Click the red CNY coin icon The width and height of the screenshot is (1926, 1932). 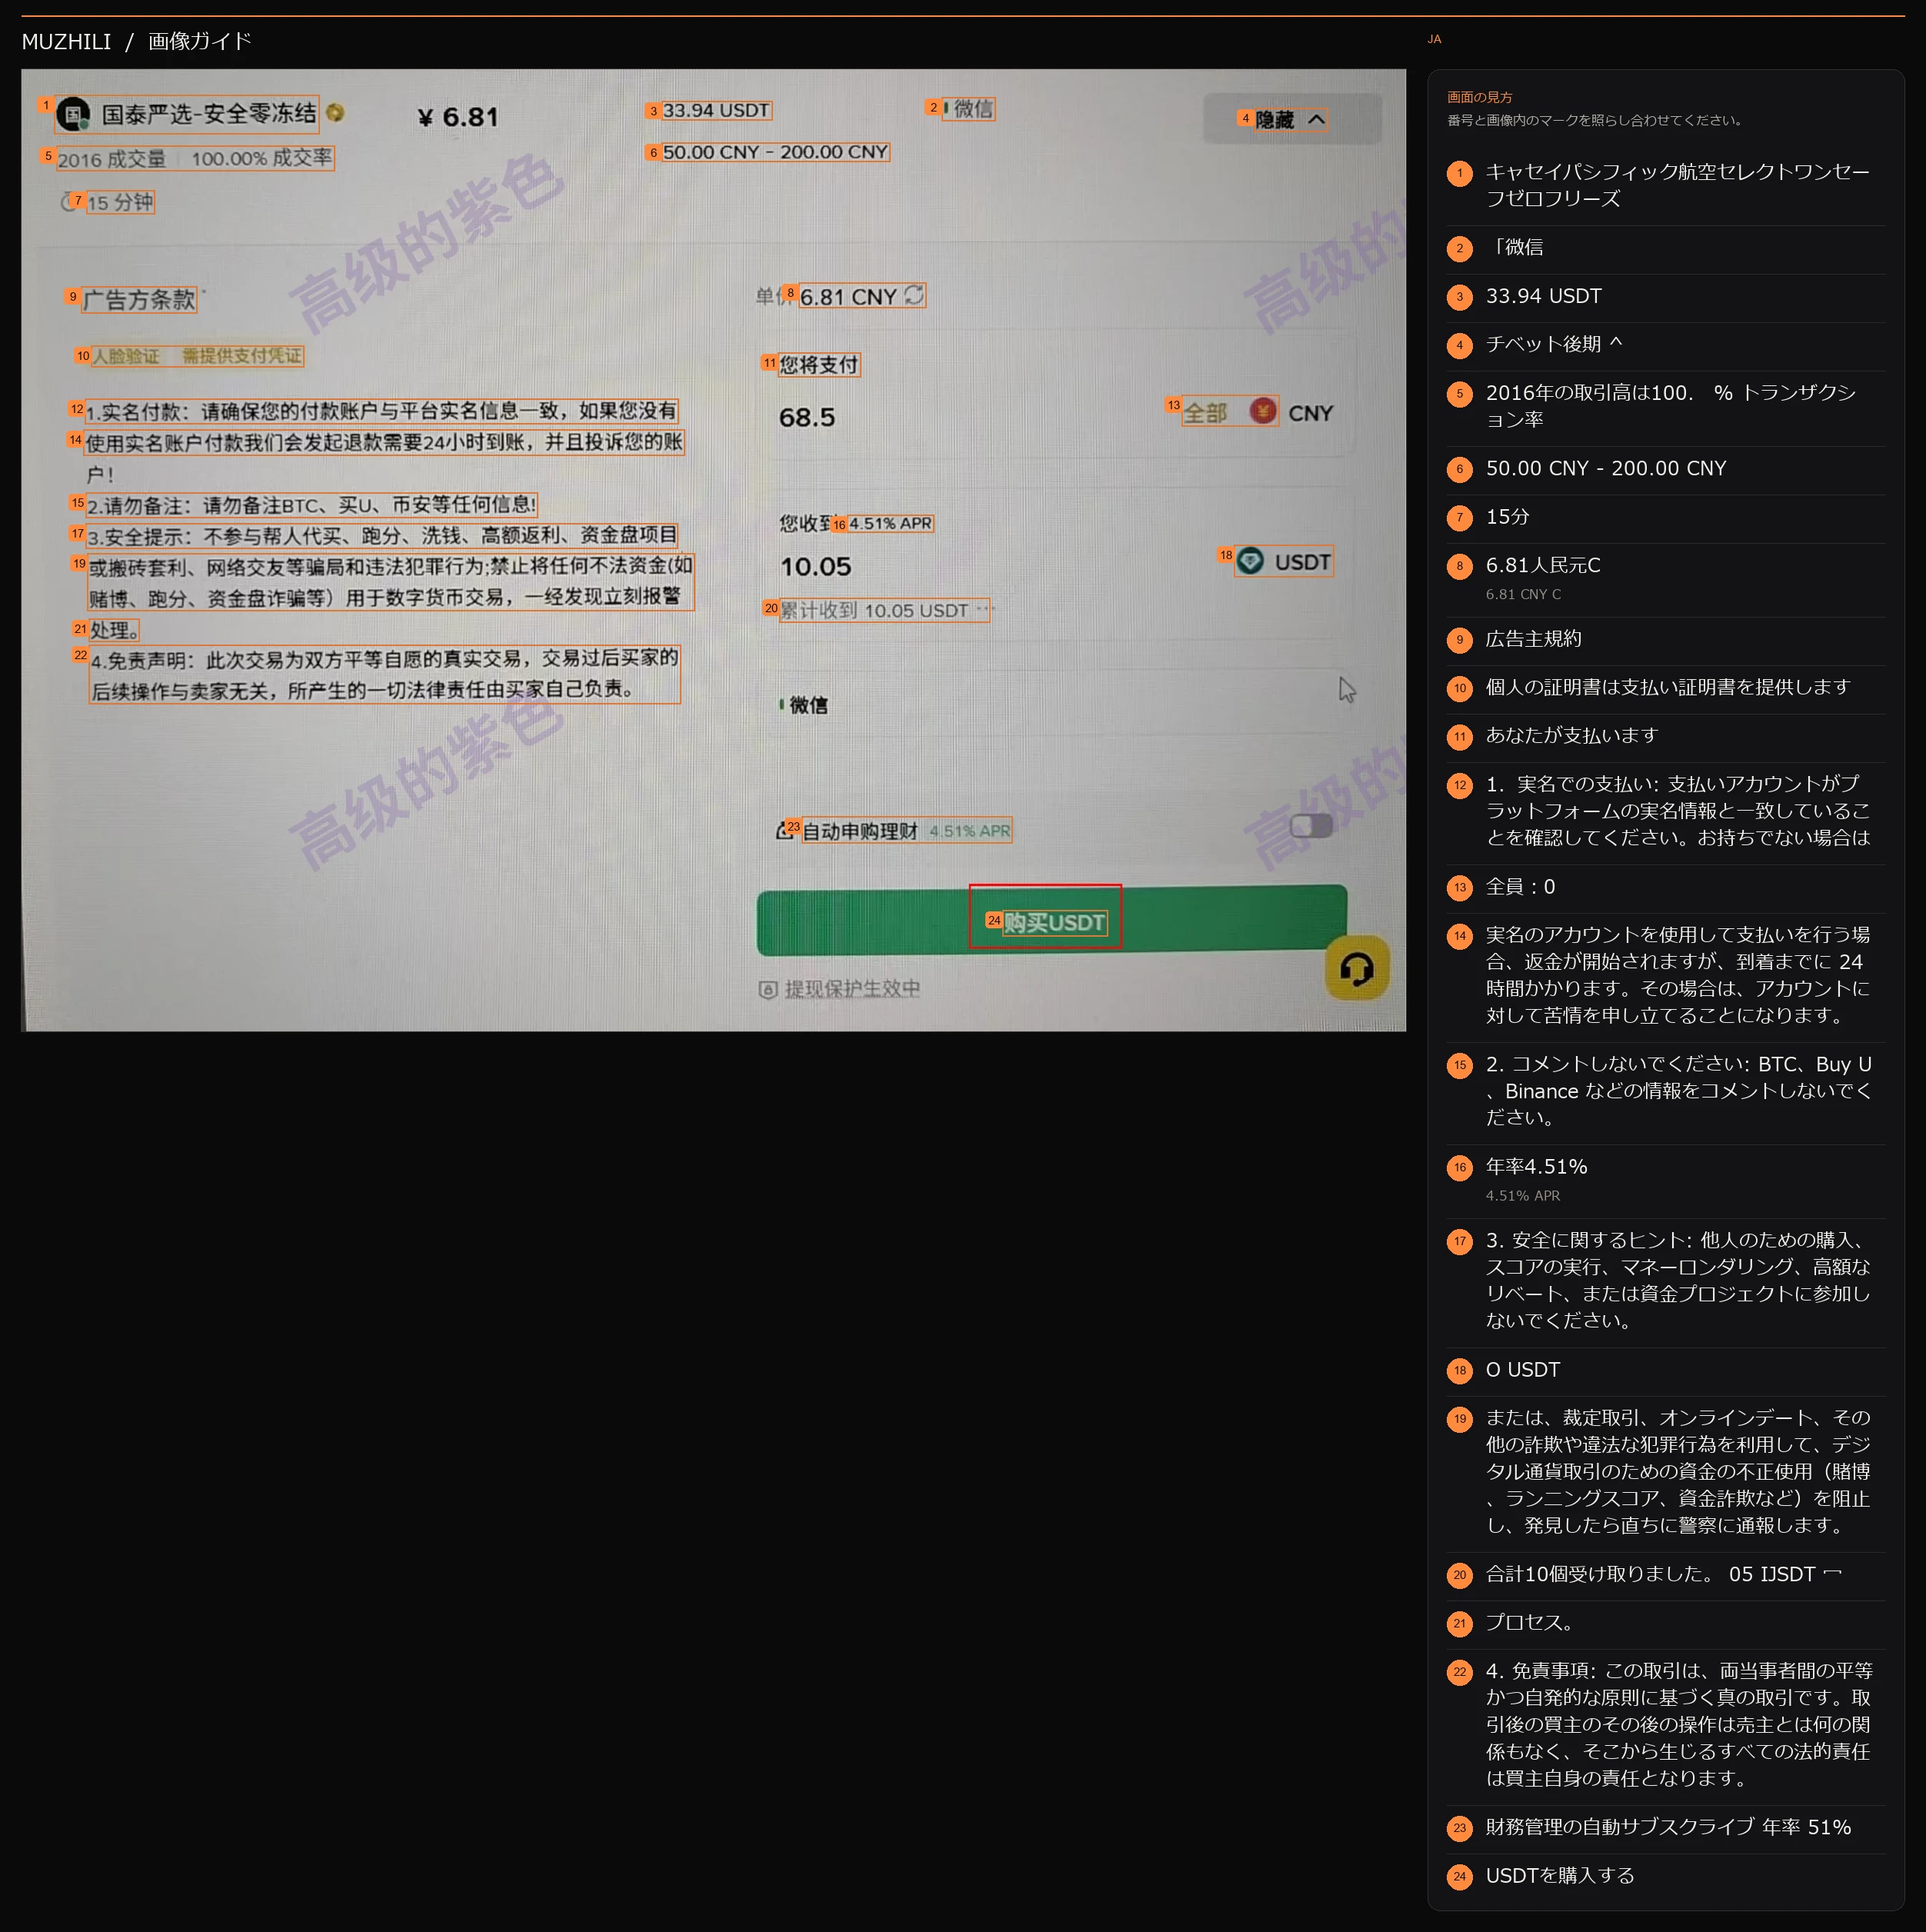pyautogui.click(x=1263, y=411)
